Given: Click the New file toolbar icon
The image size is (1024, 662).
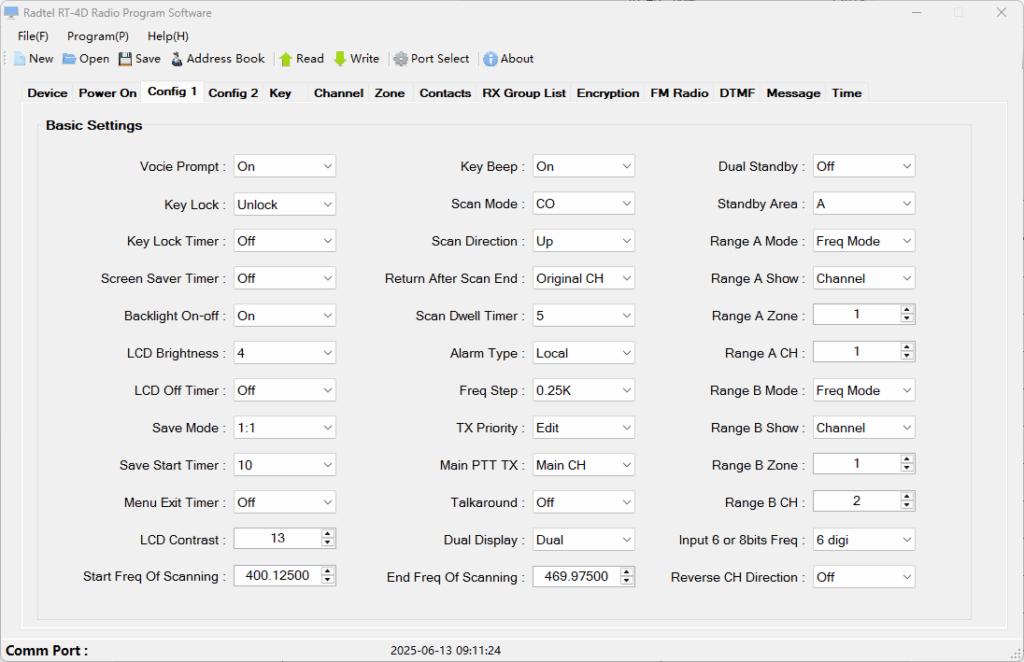Looking at the screenshot, I should tap(20, 59).
